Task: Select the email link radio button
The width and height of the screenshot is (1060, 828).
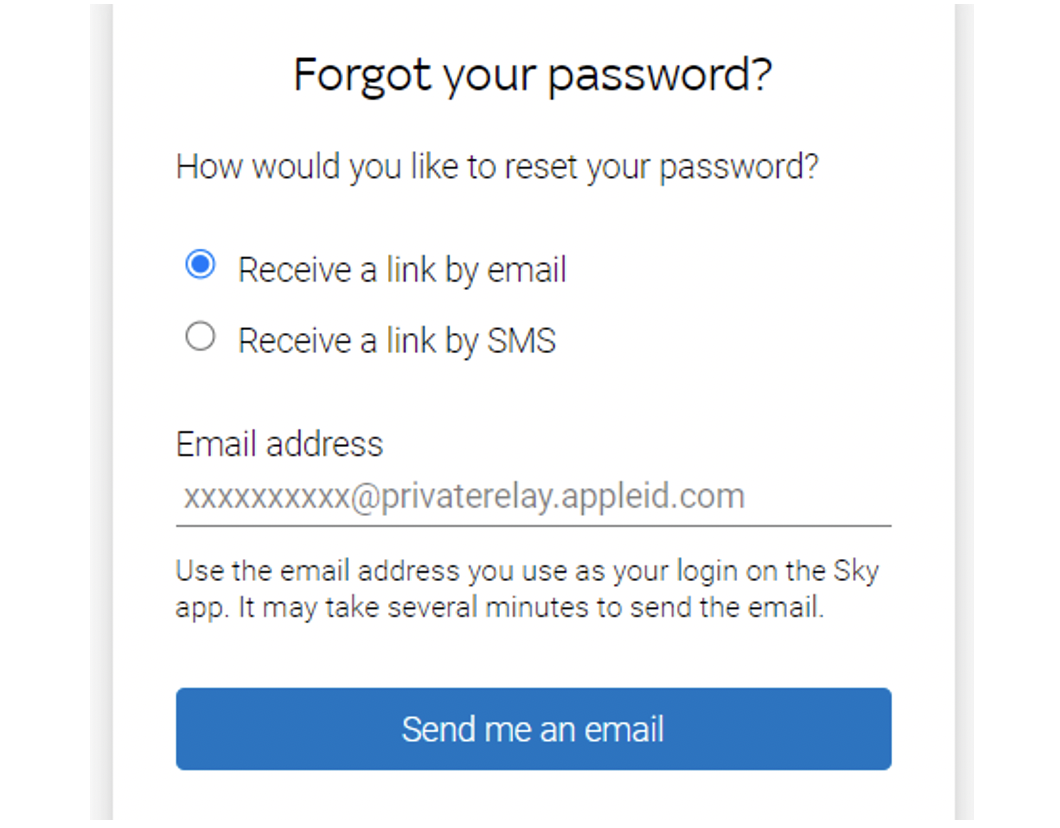Action: pos(200,266)
